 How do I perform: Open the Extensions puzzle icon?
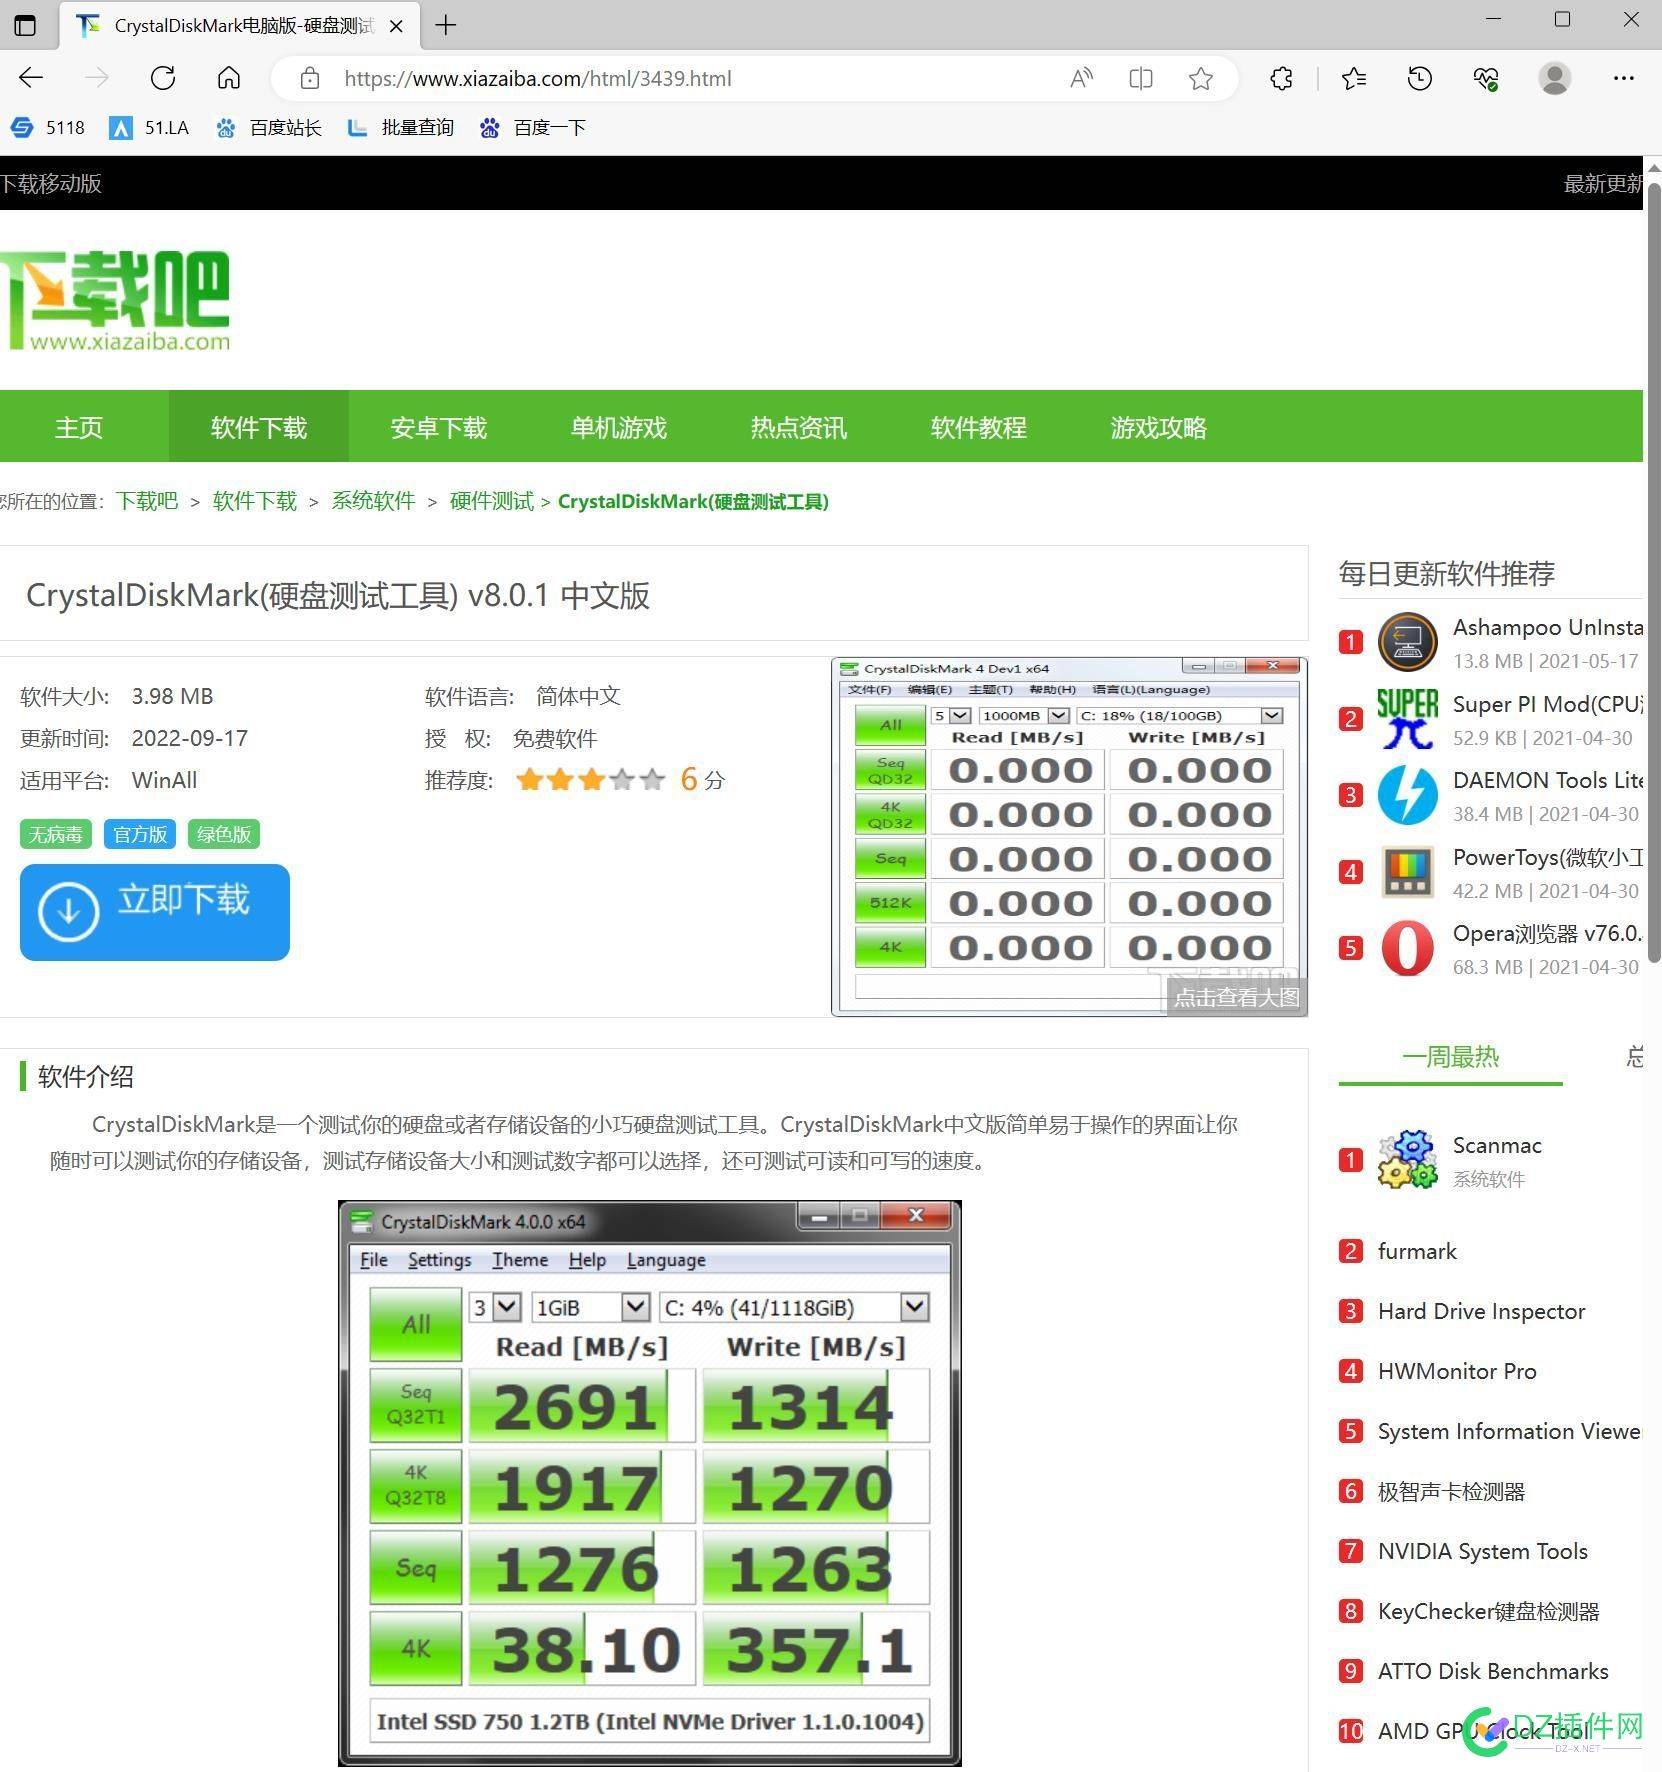coord(1281,78)
